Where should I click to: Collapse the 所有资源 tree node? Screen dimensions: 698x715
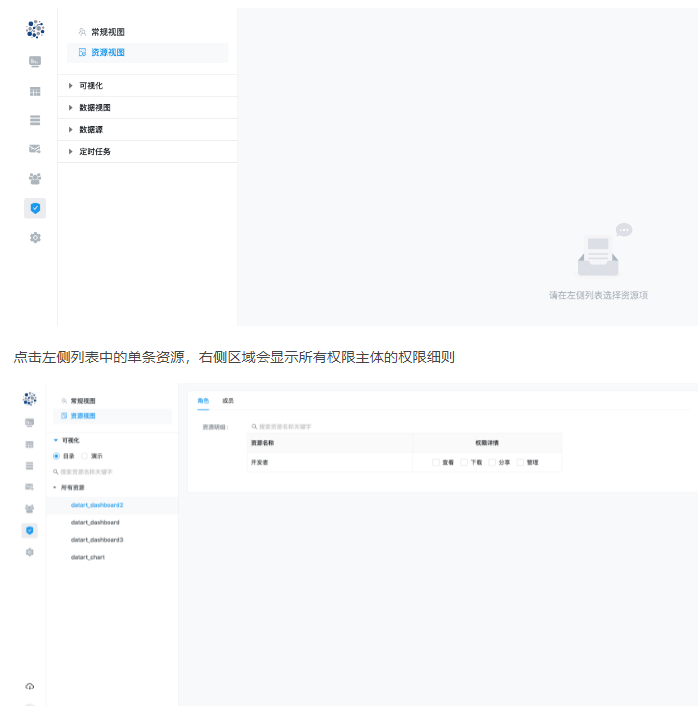pyautogui.click(x=56, y=487)
